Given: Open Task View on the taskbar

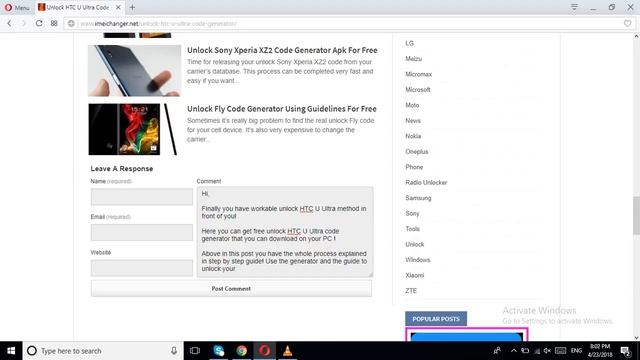Looking at the screenshot, I should [x=195, y=351].
